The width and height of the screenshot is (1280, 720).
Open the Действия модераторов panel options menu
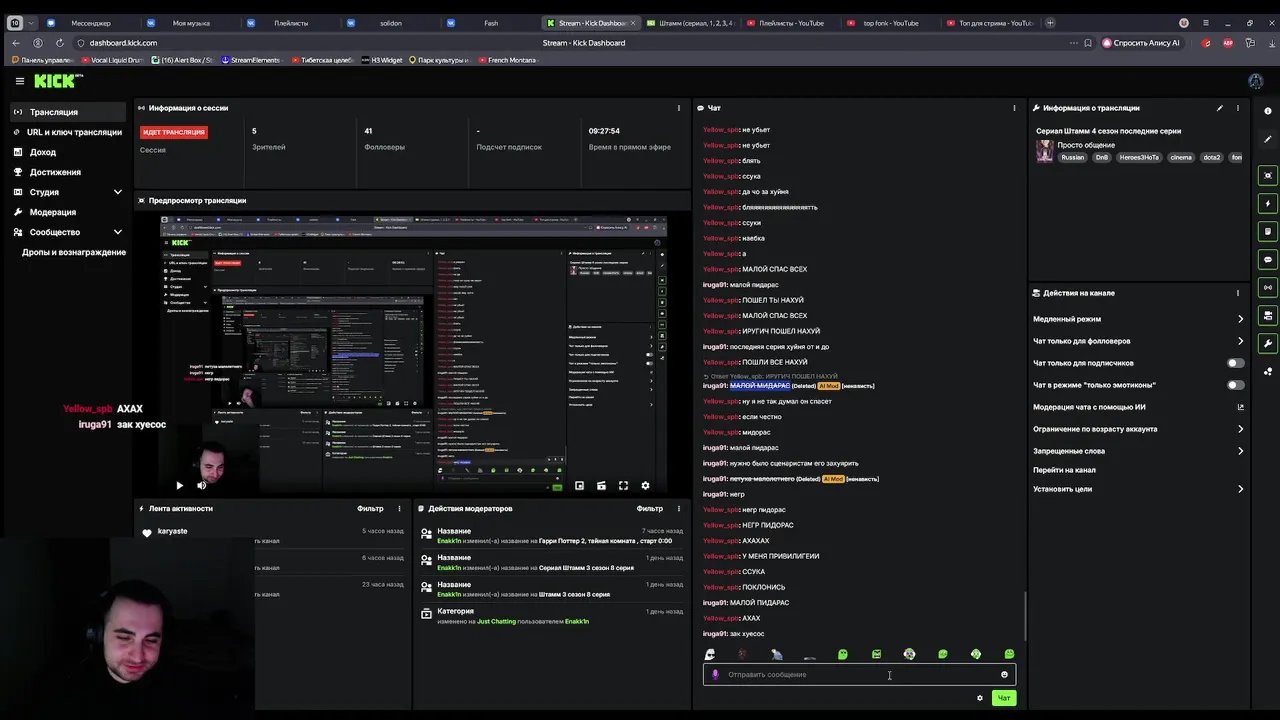[x=679, y=508]
